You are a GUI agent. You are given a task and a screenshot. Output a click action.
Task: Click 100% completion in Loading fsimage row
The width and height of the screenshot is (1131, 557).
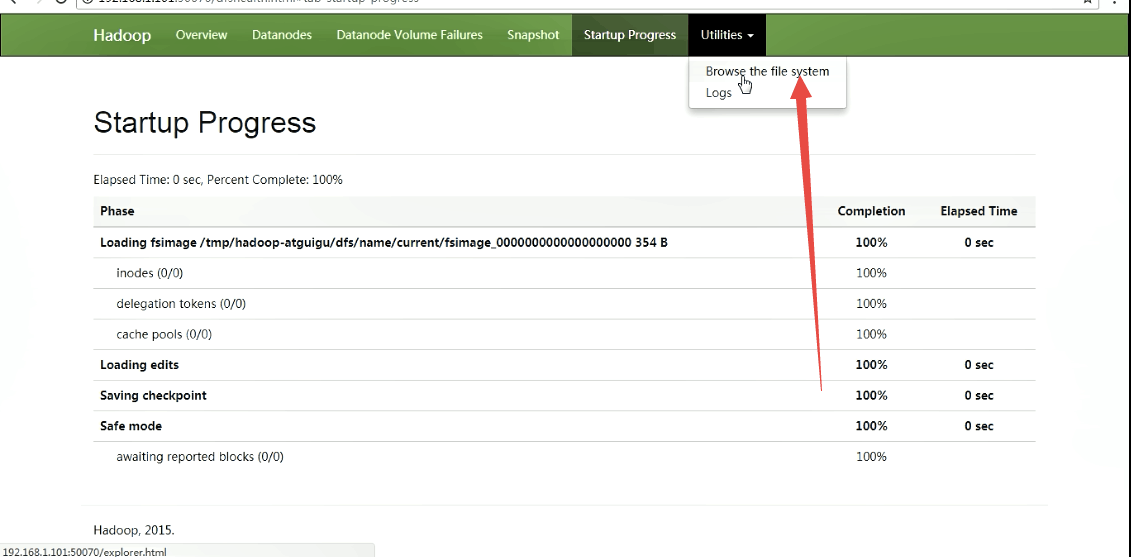(871, 242)
